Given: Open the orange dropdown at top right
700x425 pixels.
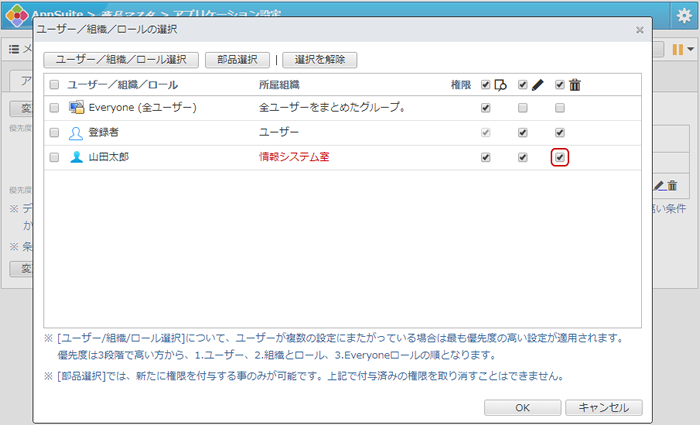Looking at the screenshot, I should coord(683,49).
